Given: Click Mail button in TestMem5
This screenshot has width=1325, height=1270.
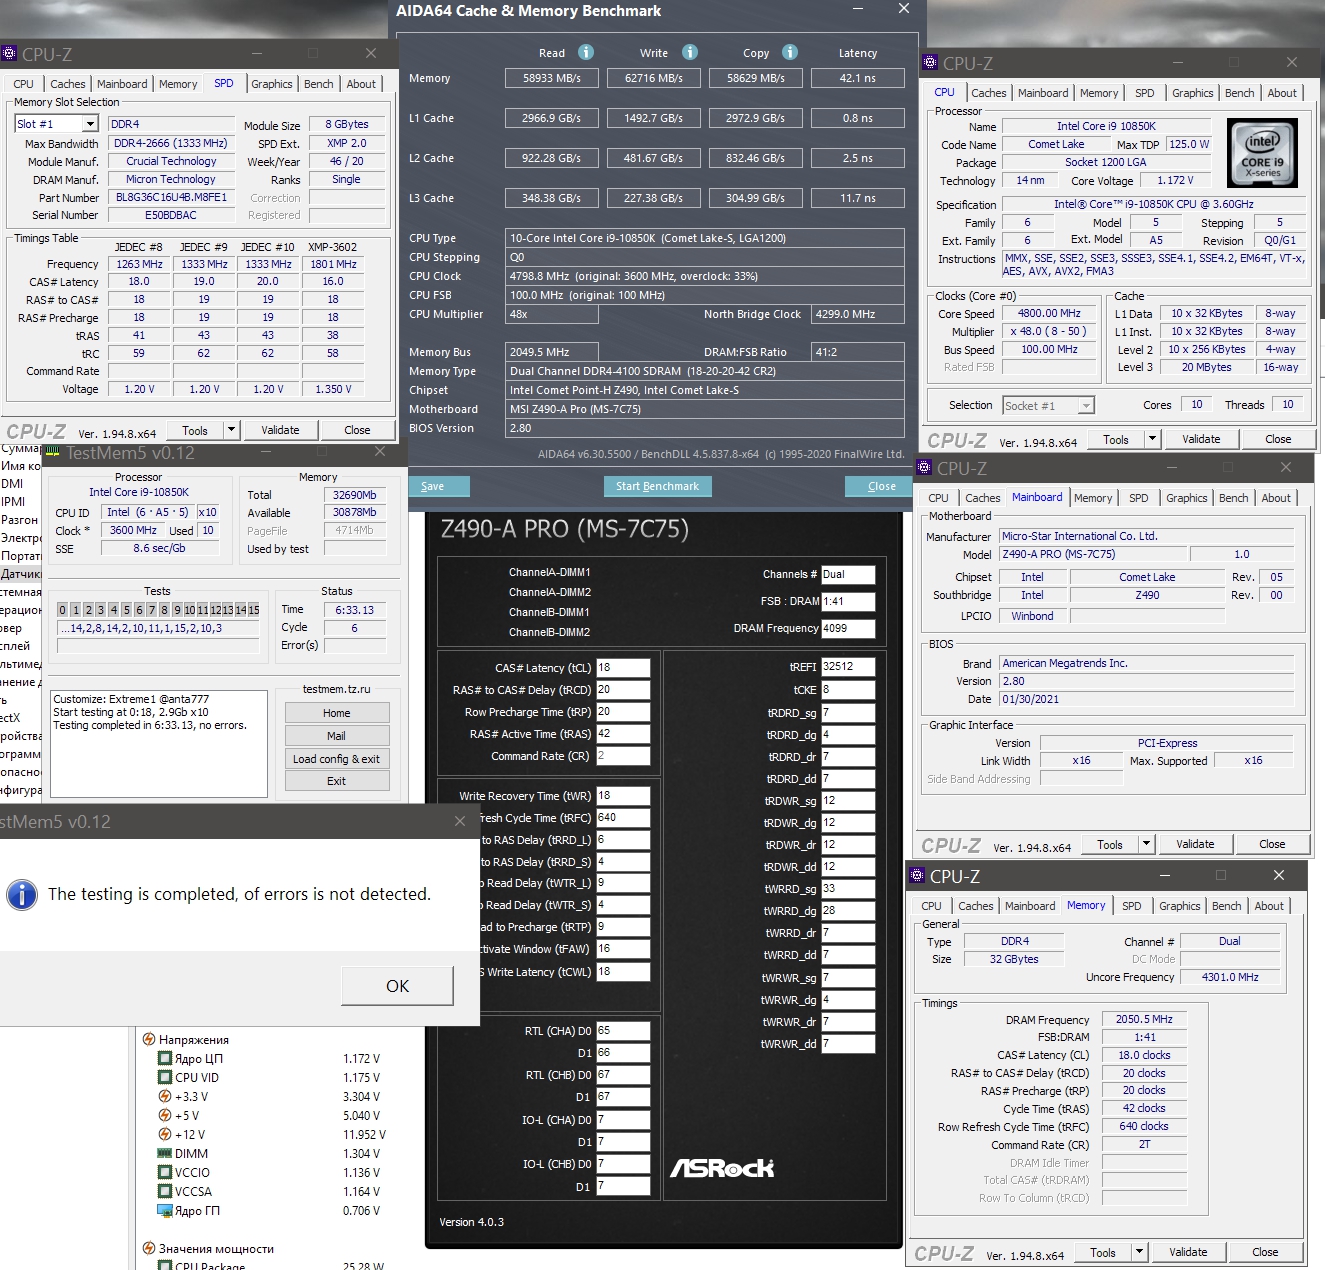Looking at the screenshot, I should (x=337, y=736).
